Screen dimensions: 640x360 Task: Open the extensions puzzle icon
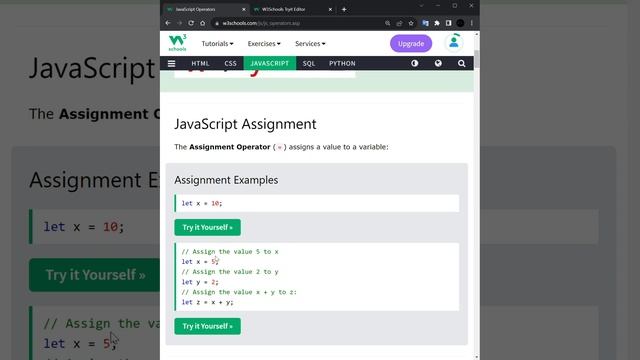coord(437,23)
